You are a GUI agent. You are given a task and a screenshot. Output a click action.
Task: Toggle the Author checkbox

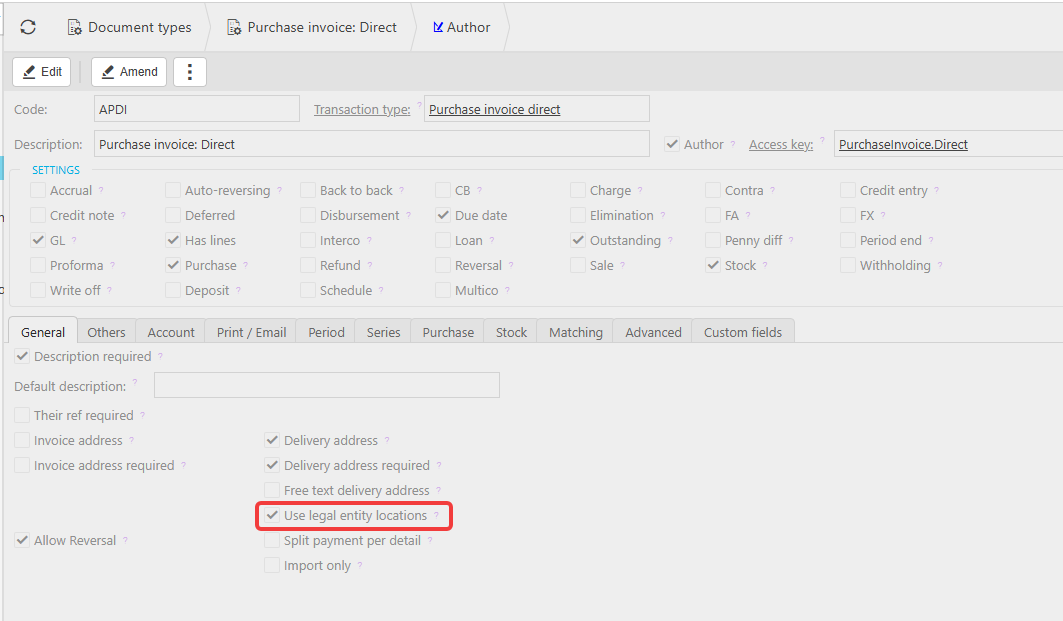pos(672,144)
